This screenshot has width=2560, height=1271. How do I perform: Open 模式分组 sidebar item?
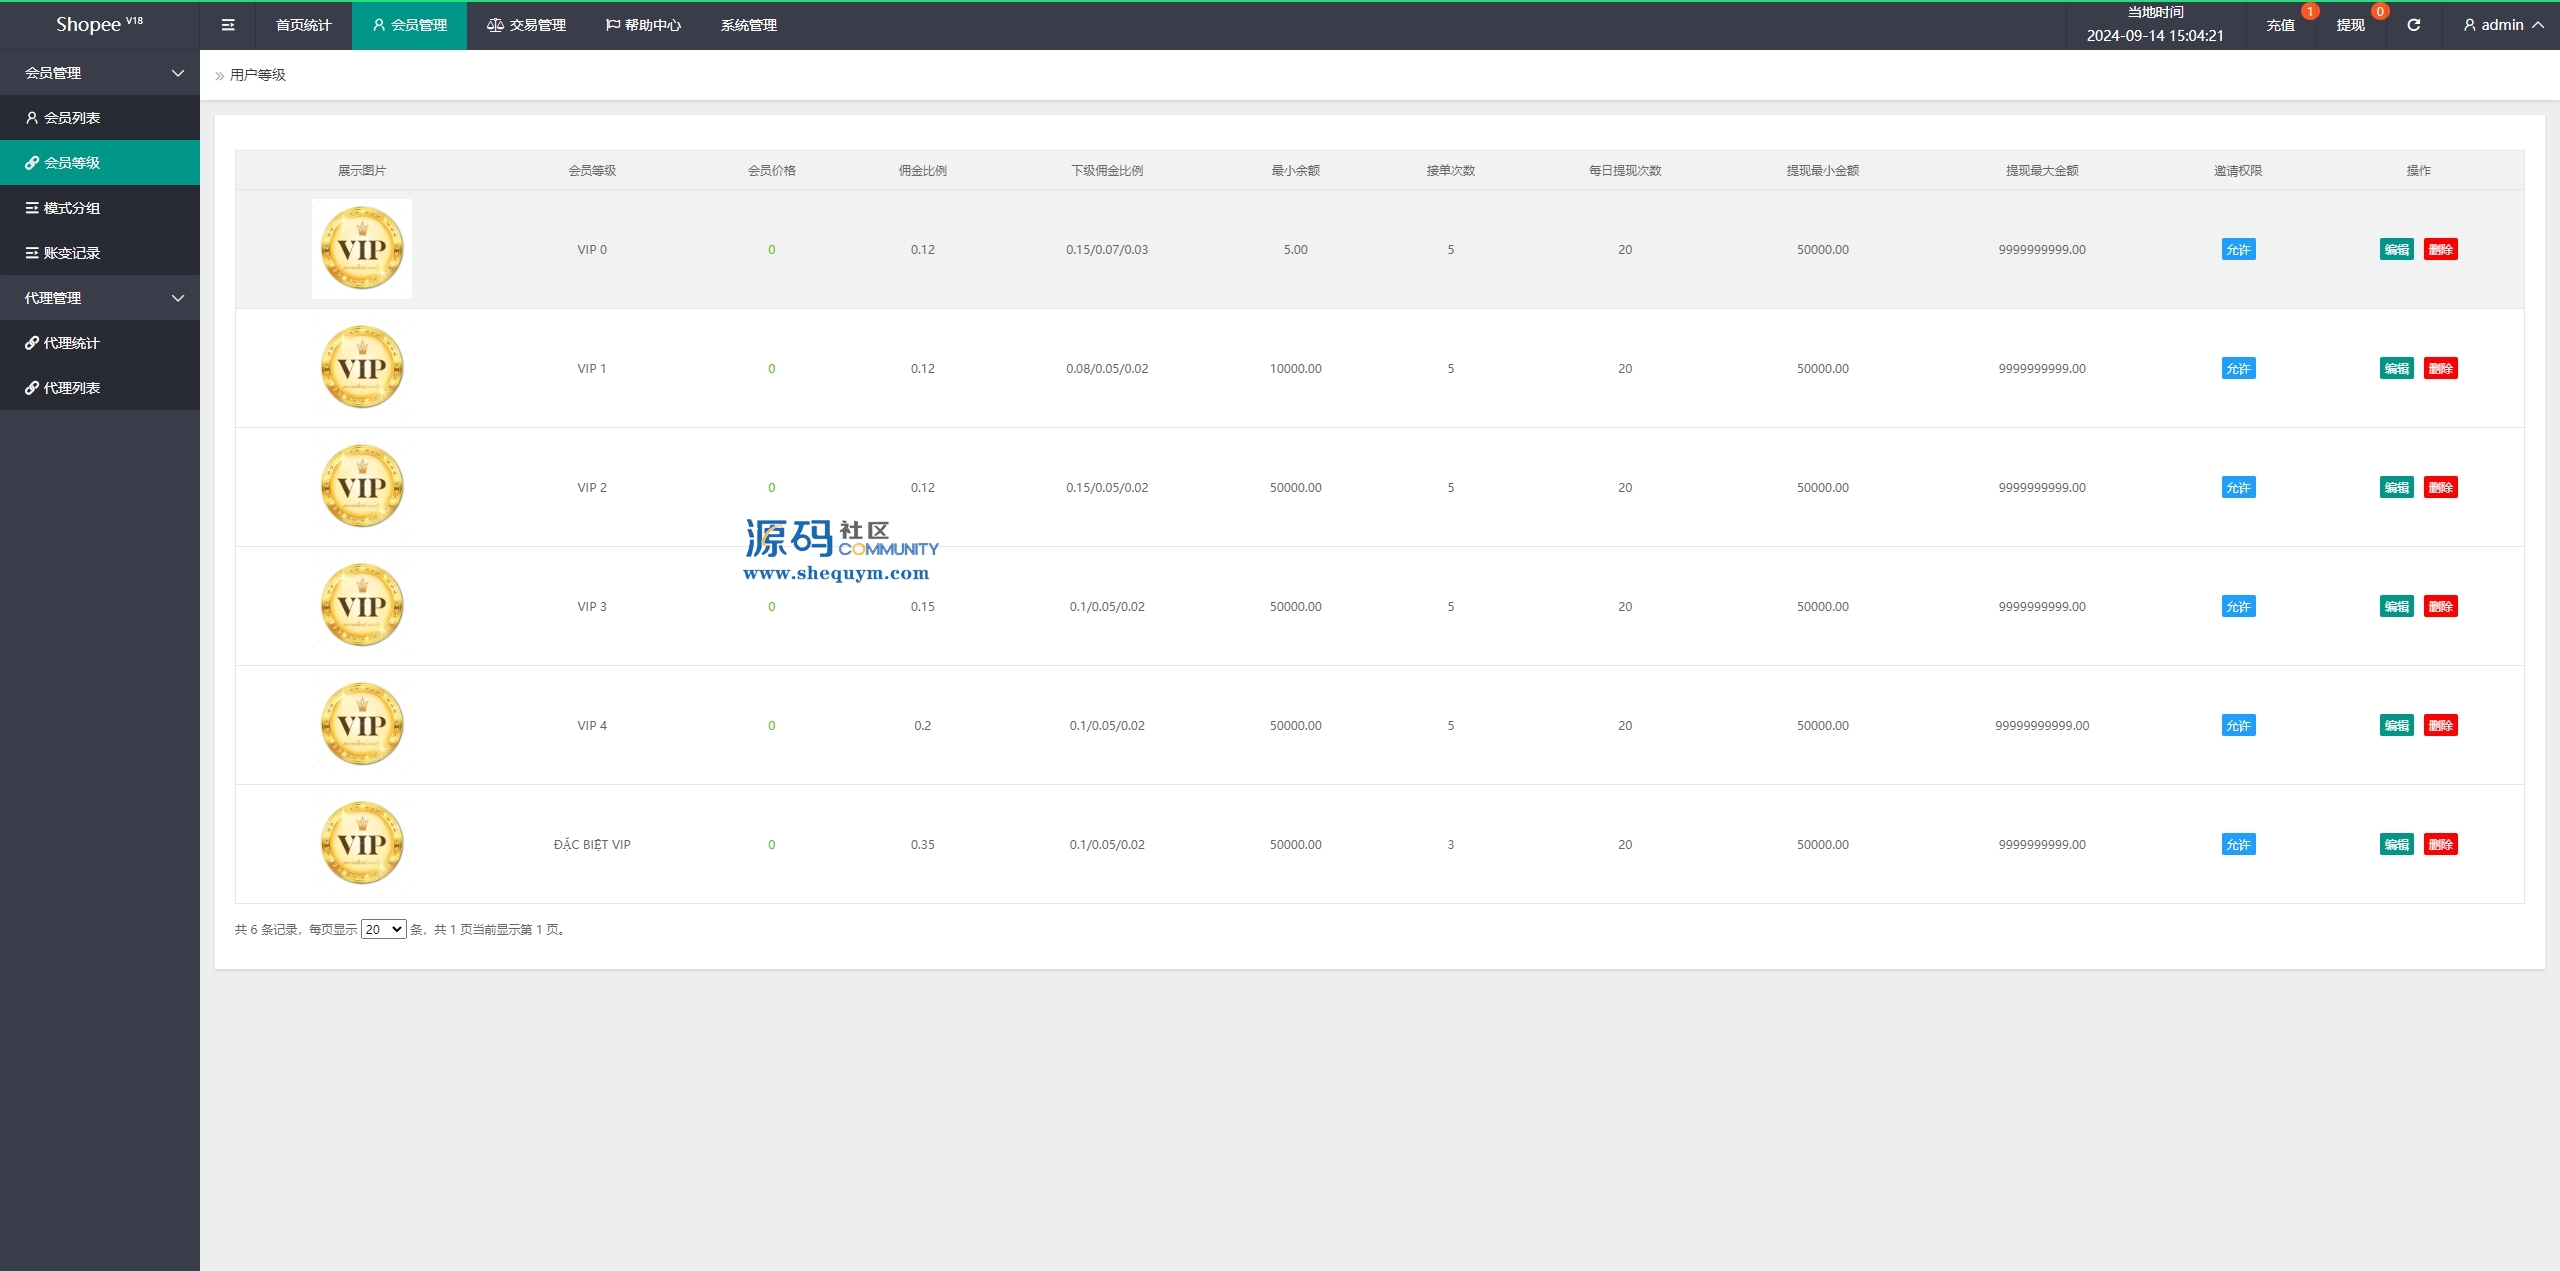point(71,208)
